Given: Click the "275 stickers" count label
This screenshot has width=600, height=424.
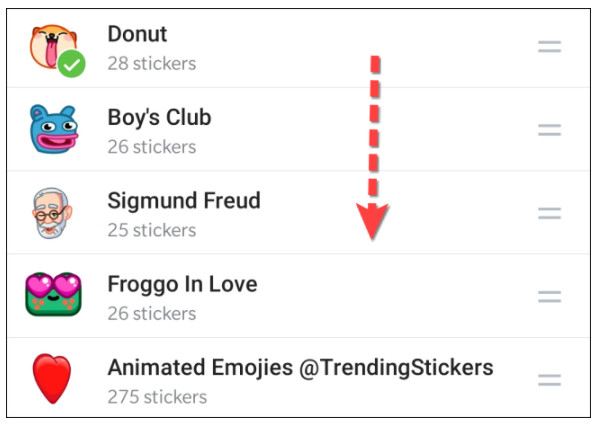Looking at the screenshot, I should click(x=156, y=397).
